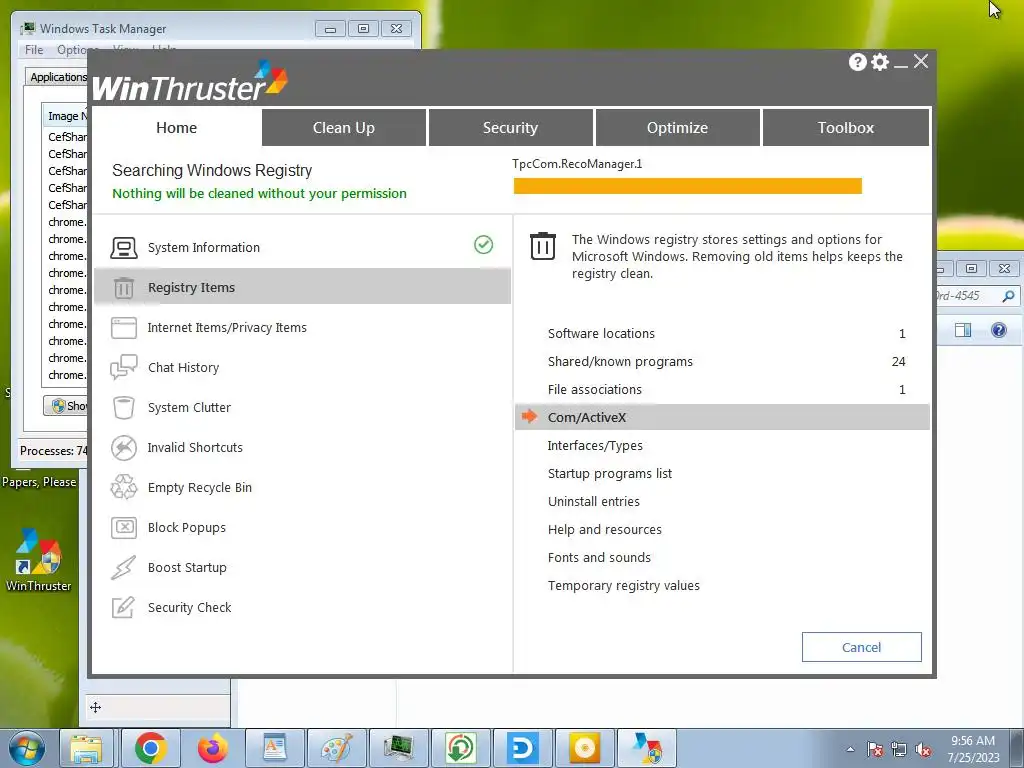Click help icon in background Explorer window
The height and width of the screenshot is (768, 1024).
click(999, 330)
